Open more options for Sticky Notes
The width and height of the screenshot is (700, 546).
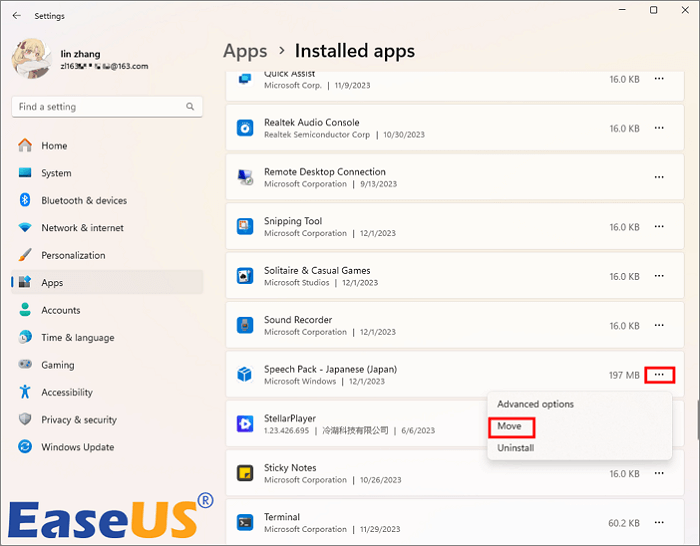[659, 473]
